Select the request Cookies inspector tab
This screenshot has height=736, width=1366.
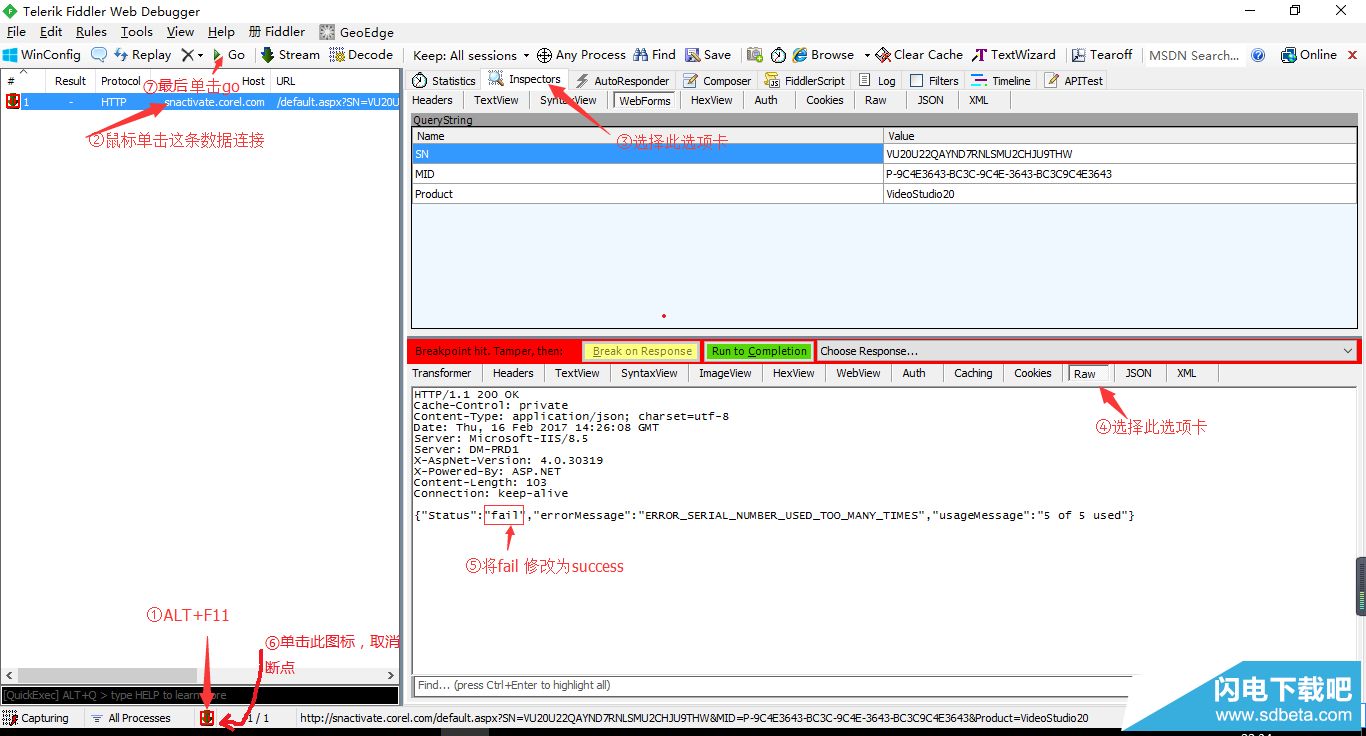[825, 100]
